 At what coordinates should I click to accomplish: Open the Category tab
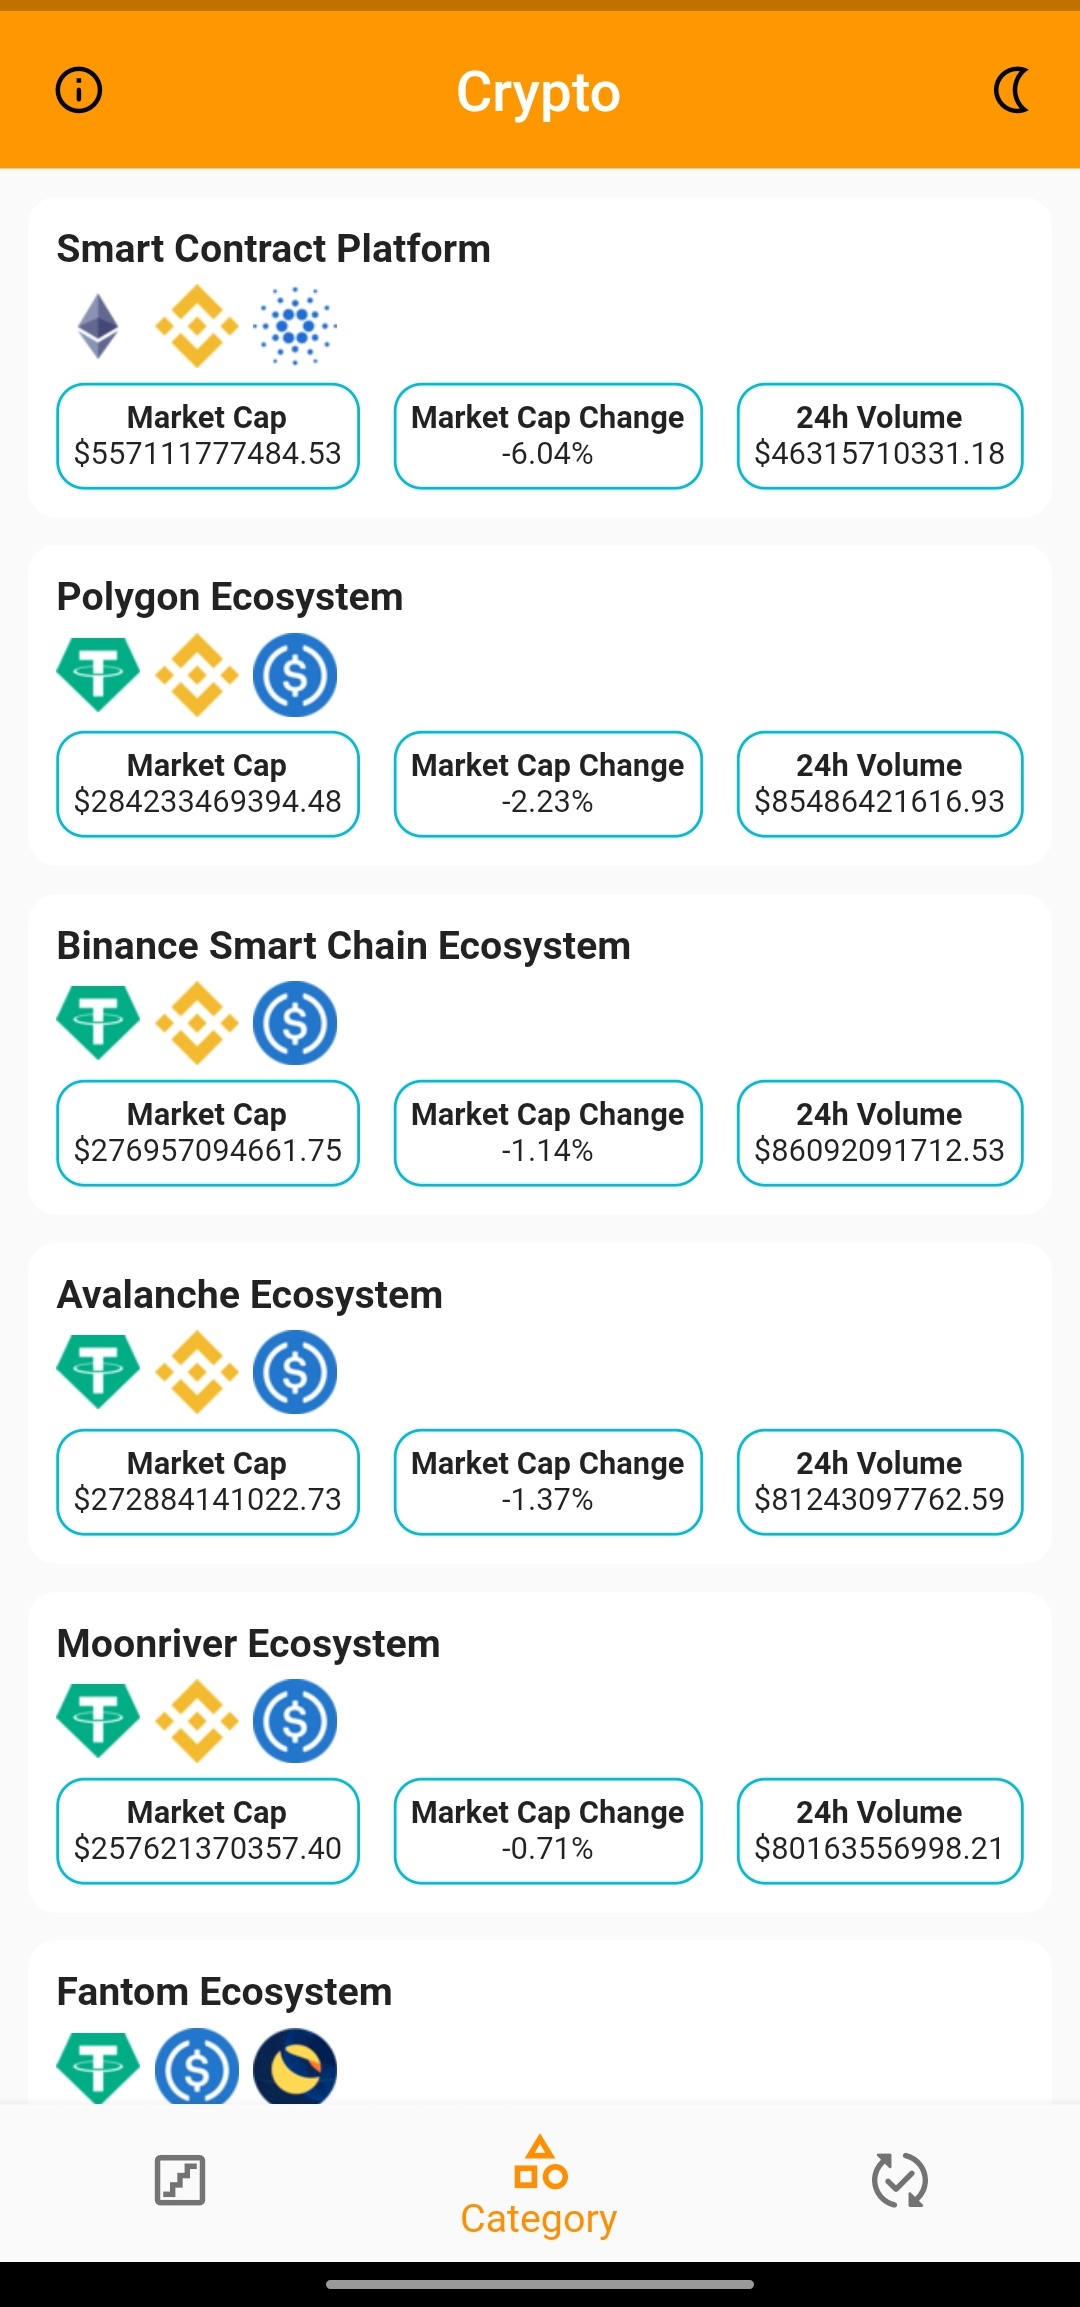(539, 2187)
